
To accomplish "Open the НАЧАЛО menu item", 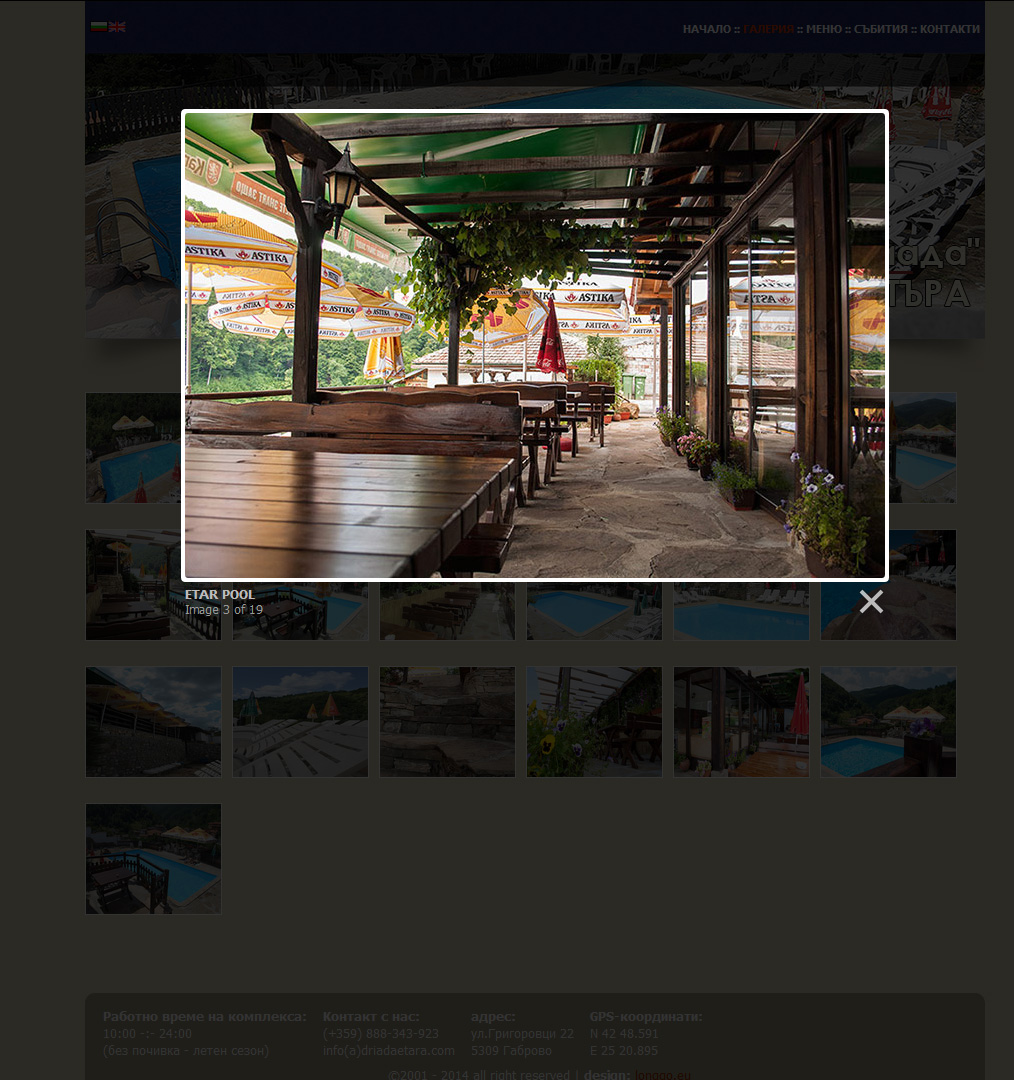I will 707,29.
